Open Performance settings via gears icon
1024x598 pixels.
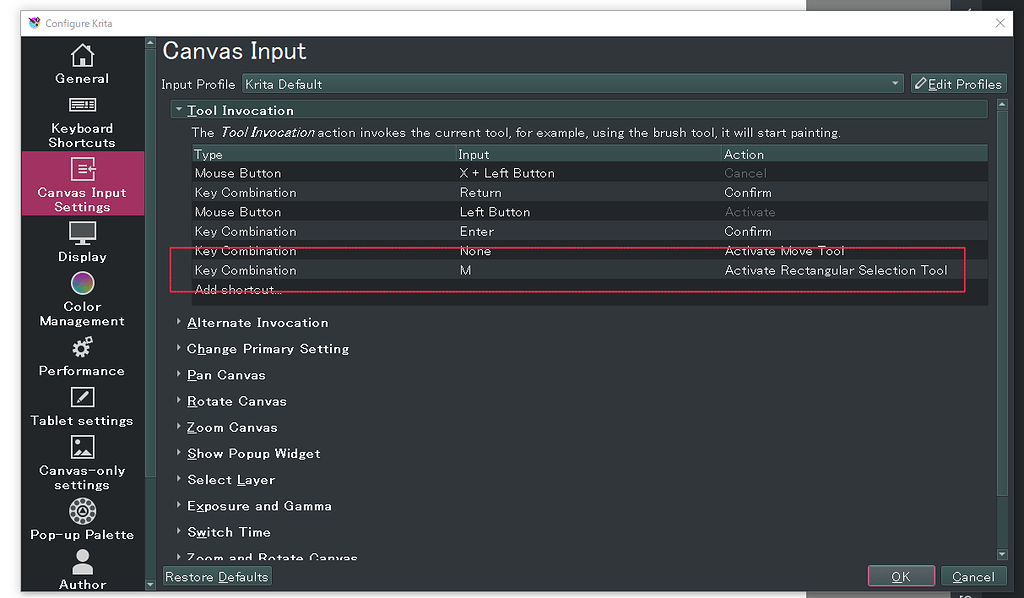click(x=82, y=347)
